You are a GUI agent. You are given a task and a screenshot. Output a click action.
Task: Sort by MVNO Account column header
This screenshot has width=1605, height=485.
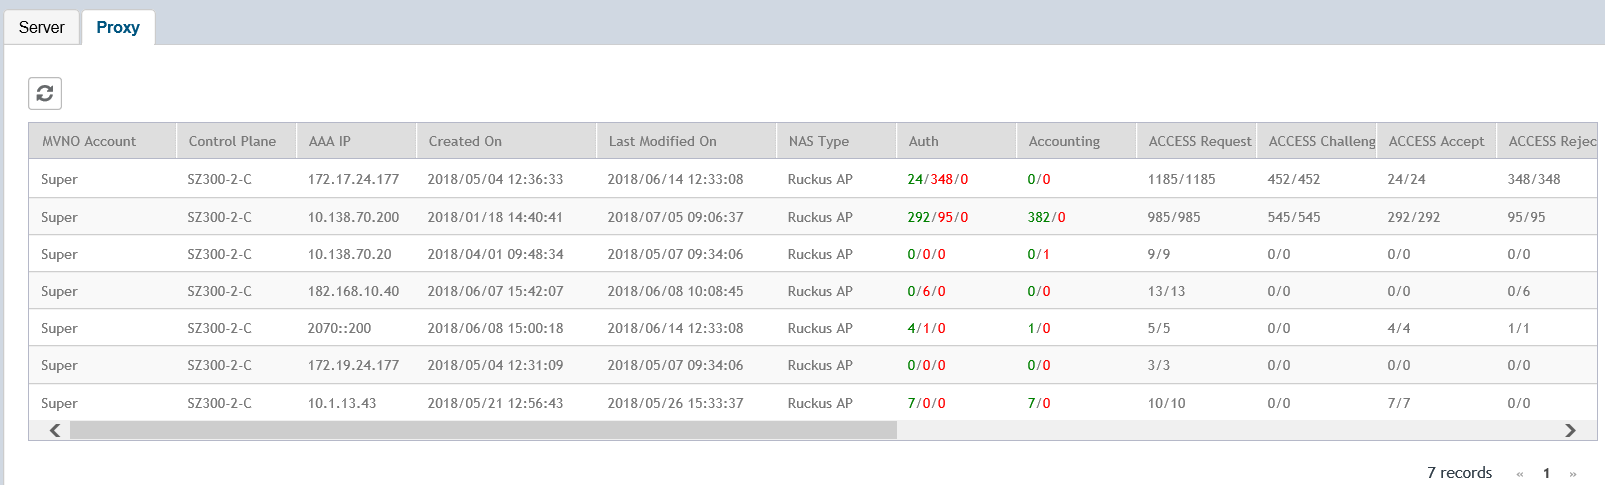tap(89, 141)
